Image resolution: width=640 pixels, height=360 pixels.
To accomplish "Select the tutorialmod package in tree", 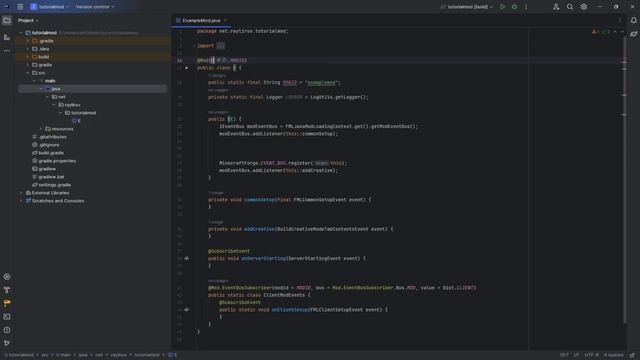I will coord(83,113).
